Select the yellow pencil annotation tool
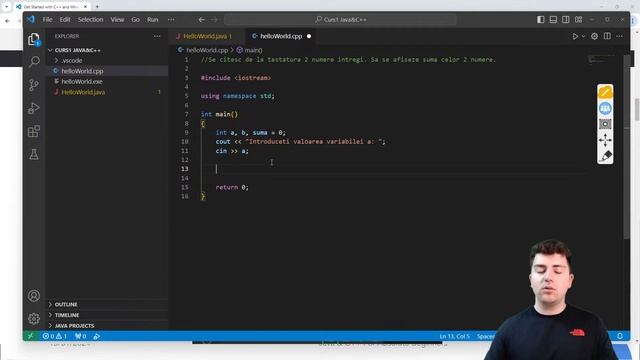640x360 pixels. click(605, 92)
